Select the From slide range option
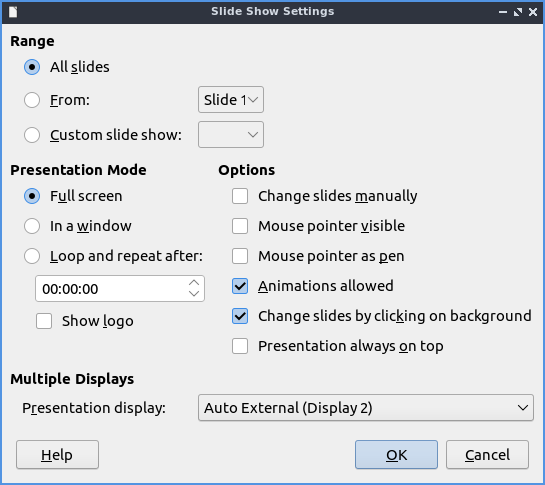 [32, 100]
